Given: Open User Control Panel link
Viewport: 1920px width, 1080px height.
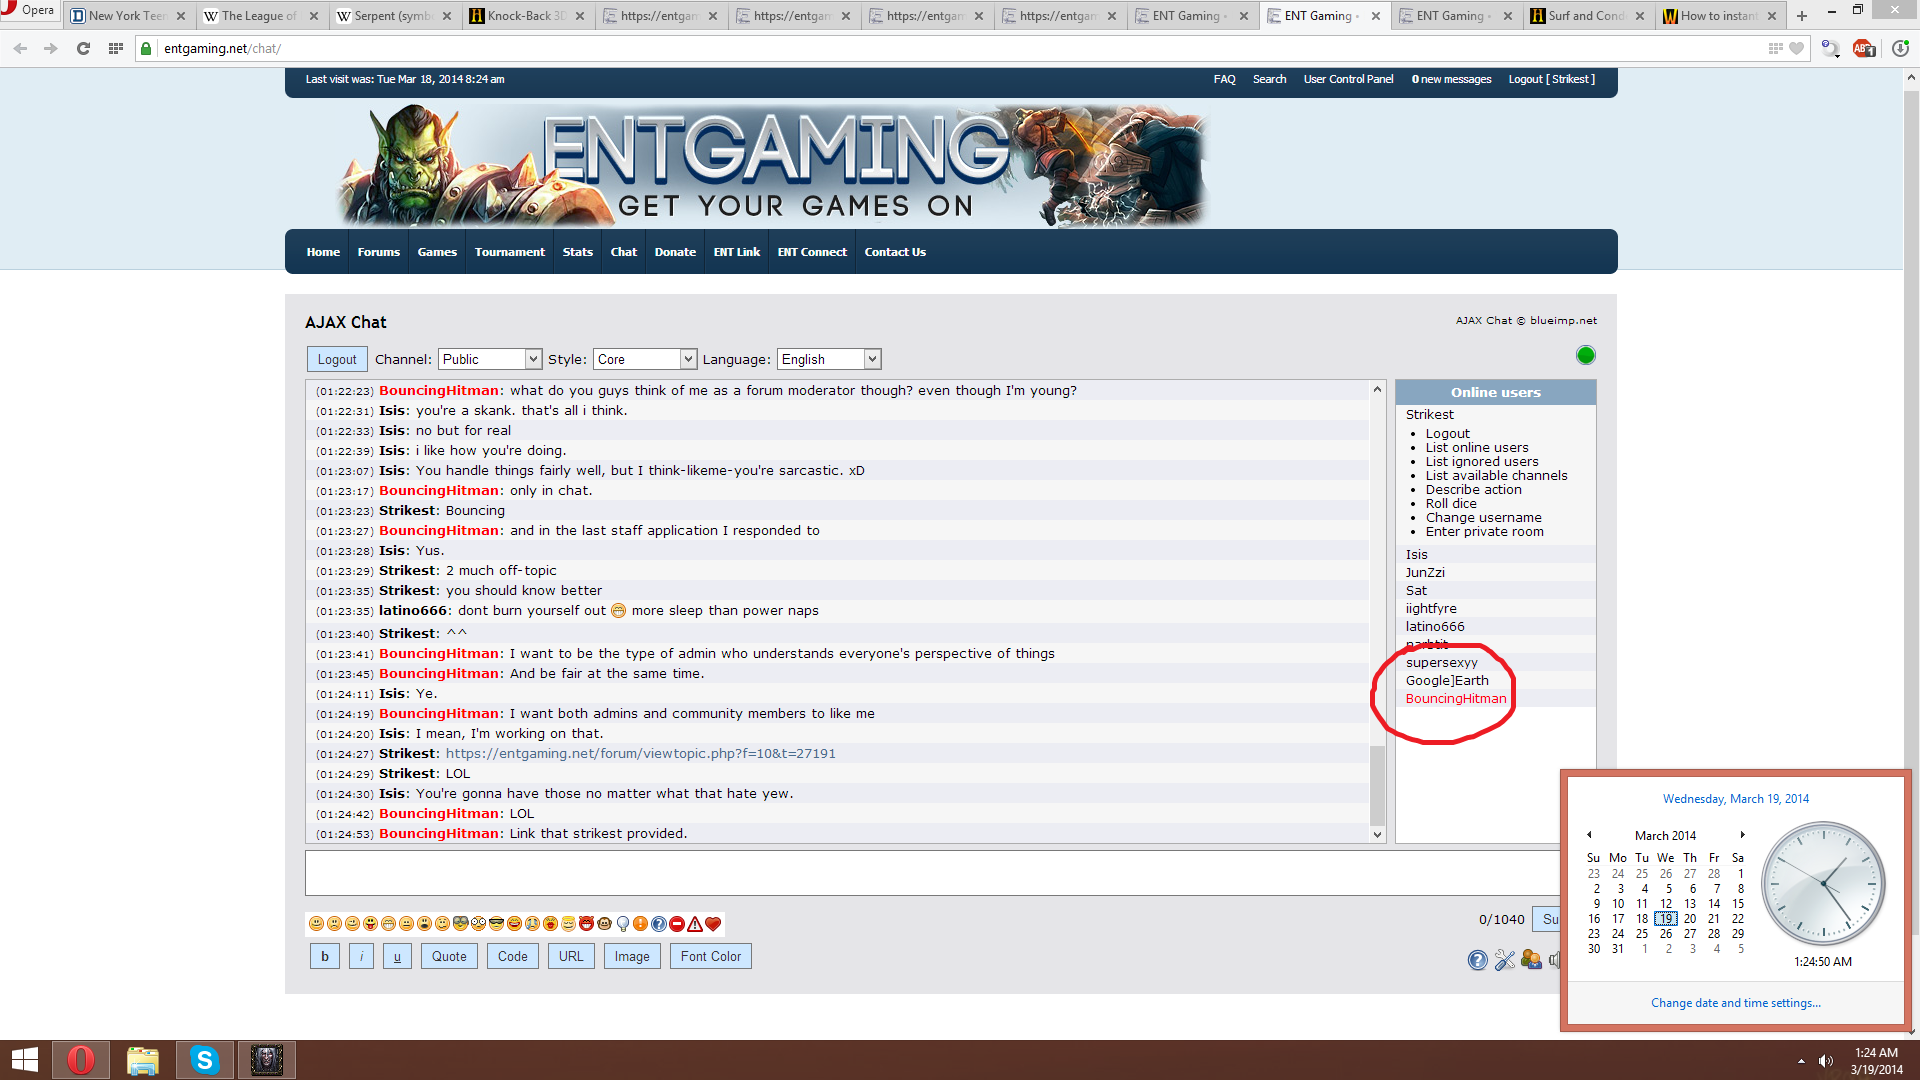Looking at the screenshot, I should pyautogui.click(x=1348, y=79).
